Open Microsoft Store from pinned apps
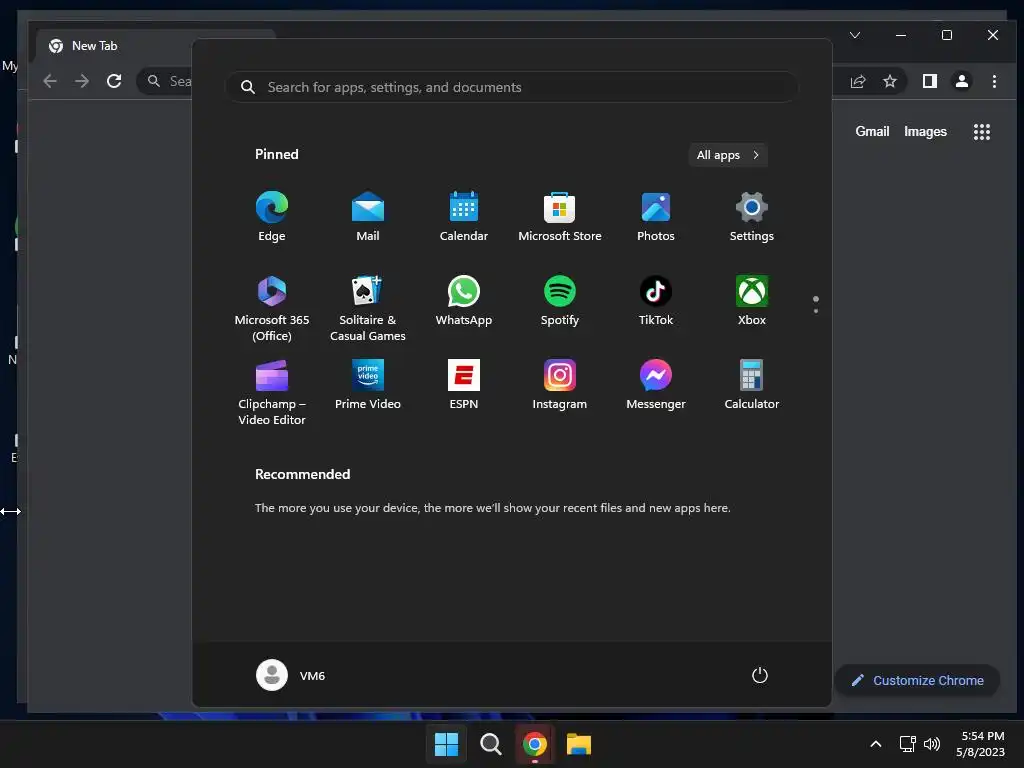 coord(560,217)
